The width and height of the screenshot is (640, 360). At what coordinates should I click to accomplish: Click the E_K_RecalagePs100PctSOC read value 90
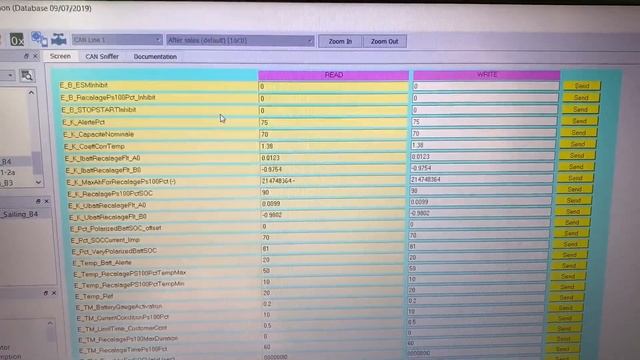[x=333, y=192]
